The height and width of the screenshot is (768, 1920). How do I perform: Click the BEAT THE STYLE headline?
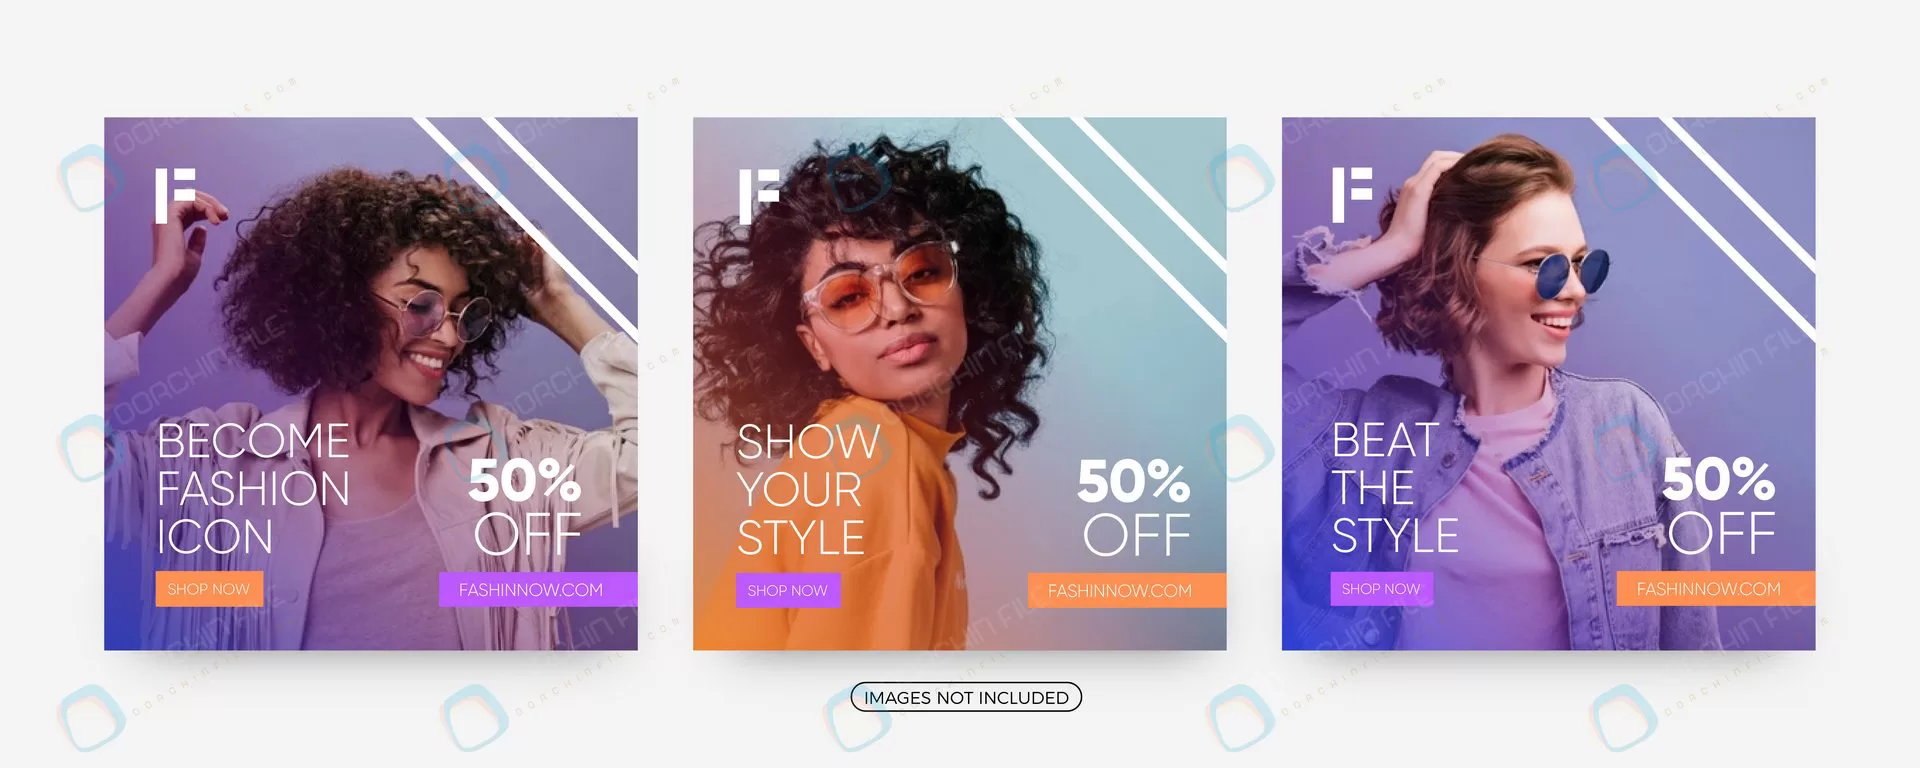(1394, 488)
